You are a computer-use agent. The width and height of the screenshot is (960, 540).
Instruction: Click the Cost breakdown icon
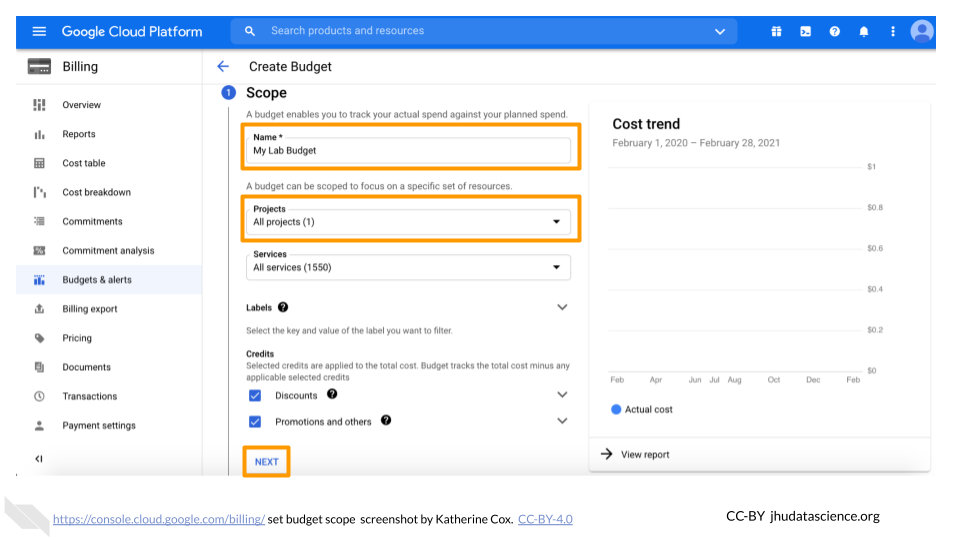(x=39, y=192)
